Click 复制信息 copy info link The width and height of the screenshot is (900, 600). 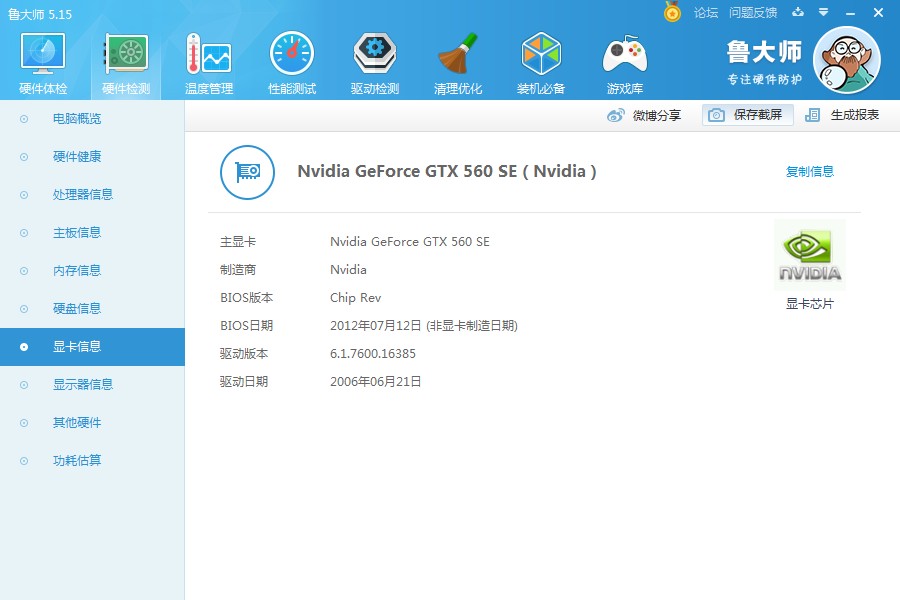coord(810,171)
